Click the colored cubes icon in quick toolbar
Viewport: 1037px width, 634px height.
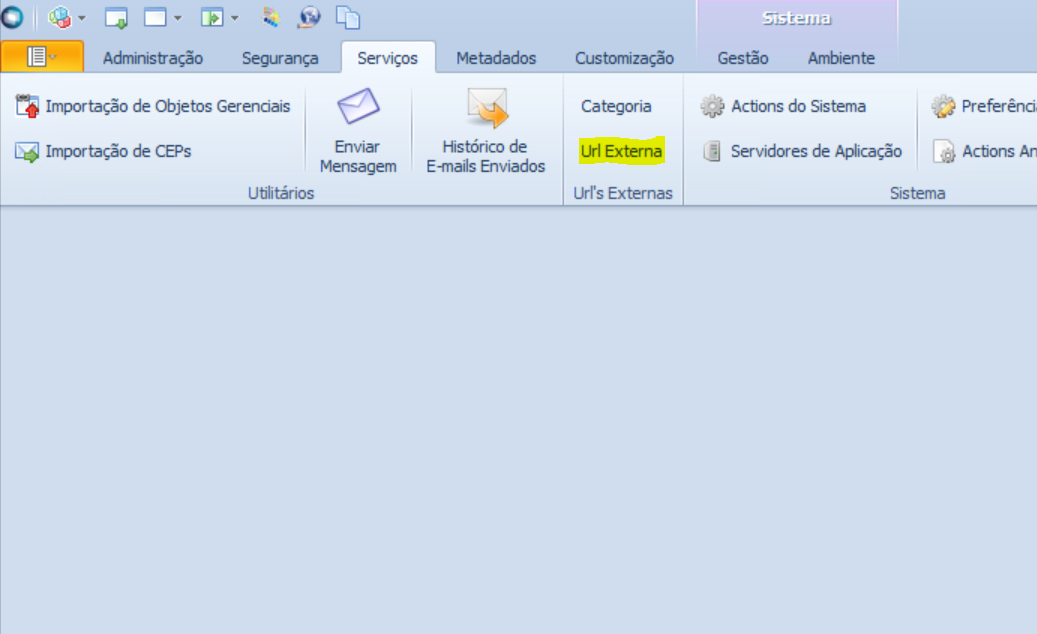(60, 17)
